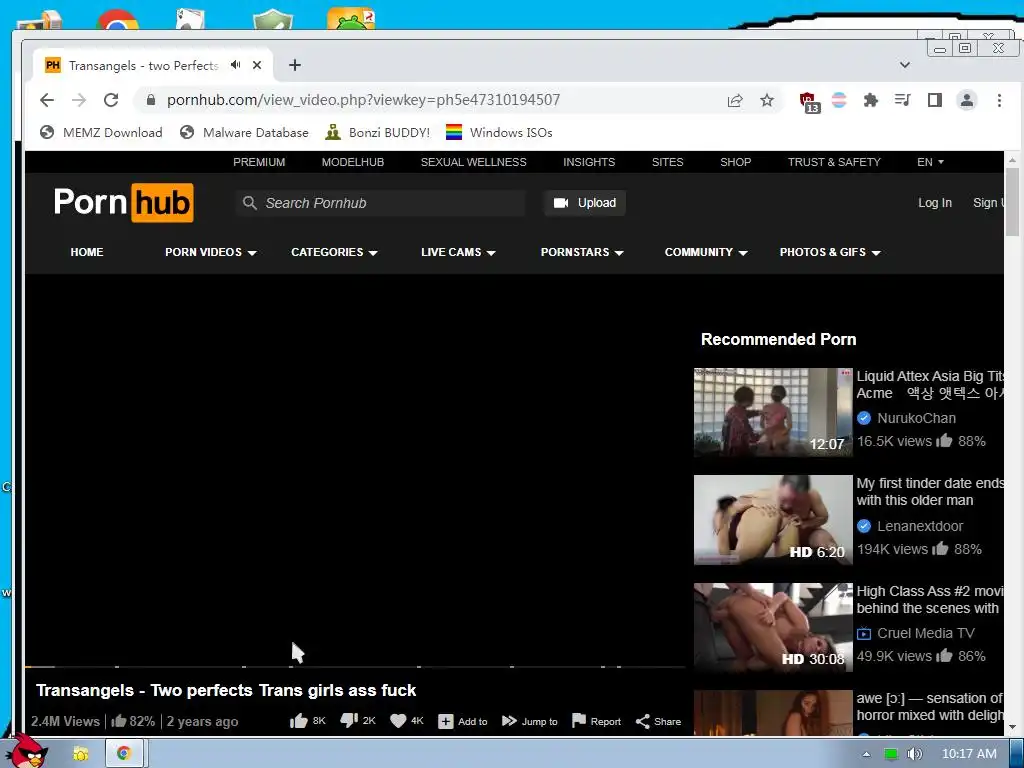Like the video (8K thumbs up)

pyautogui.click(x=298, y=721)
